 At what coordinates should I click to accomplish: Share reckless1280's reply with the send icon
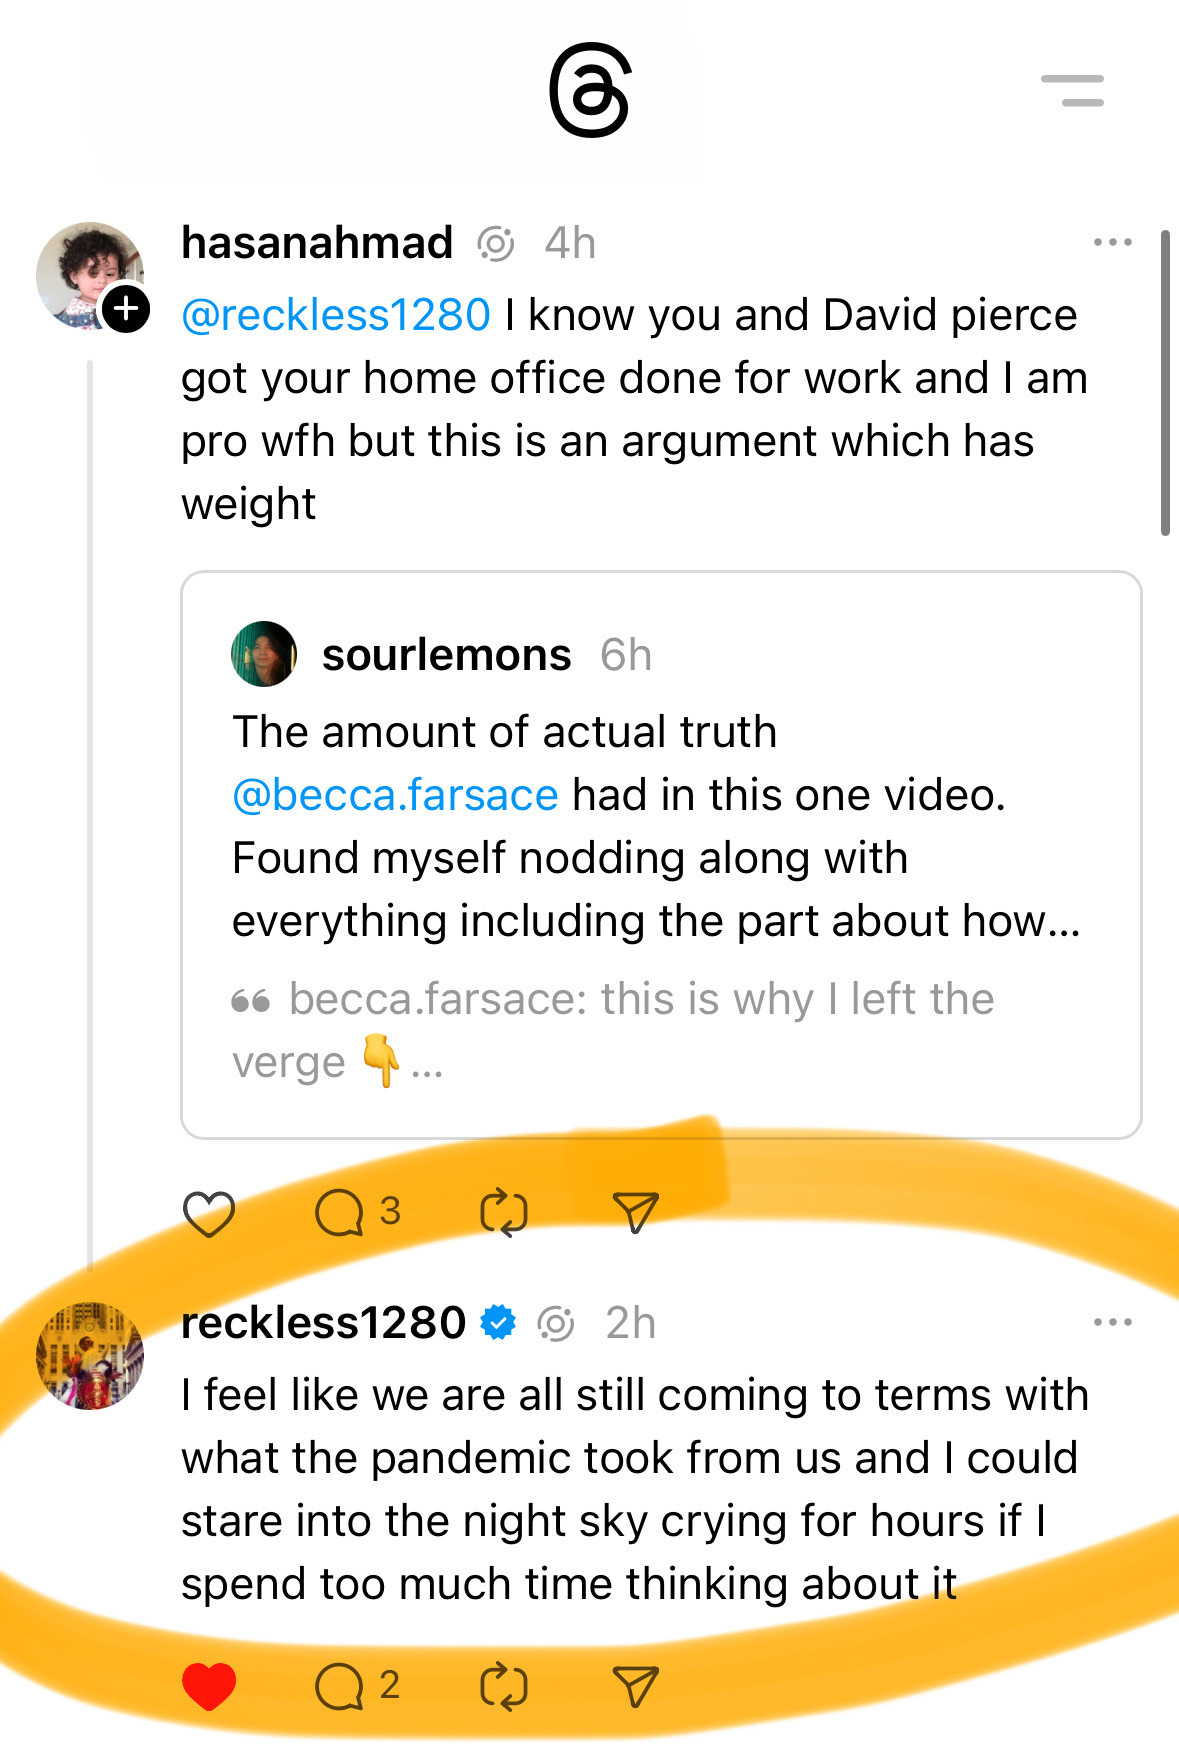pos(635,1686)
